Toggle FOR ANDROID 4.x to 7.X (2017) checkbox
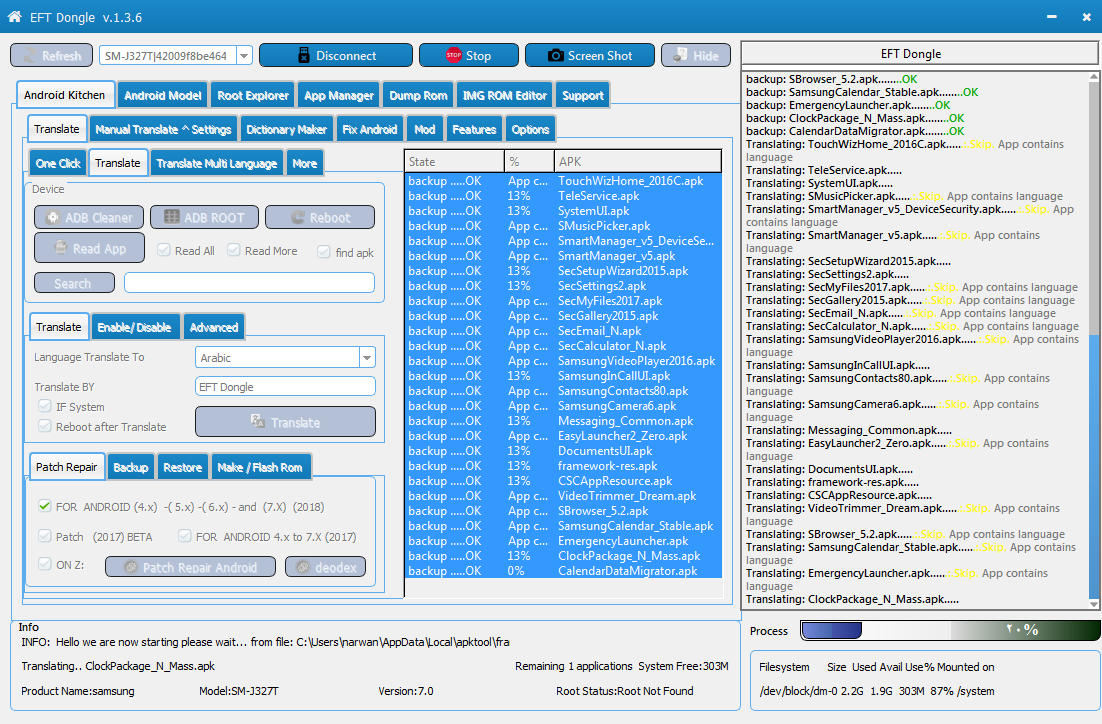1102x724 pixels. pos(185,536)
